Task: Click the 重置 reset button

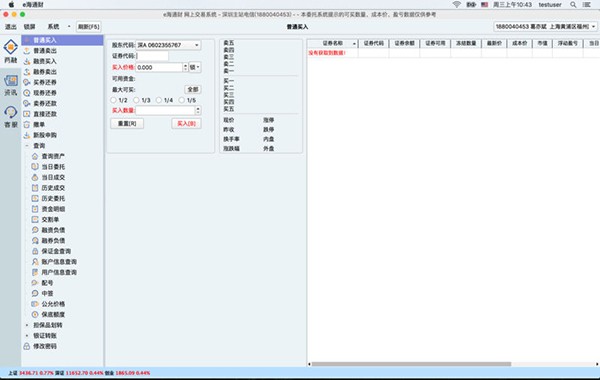Action: tap(127, 124)
